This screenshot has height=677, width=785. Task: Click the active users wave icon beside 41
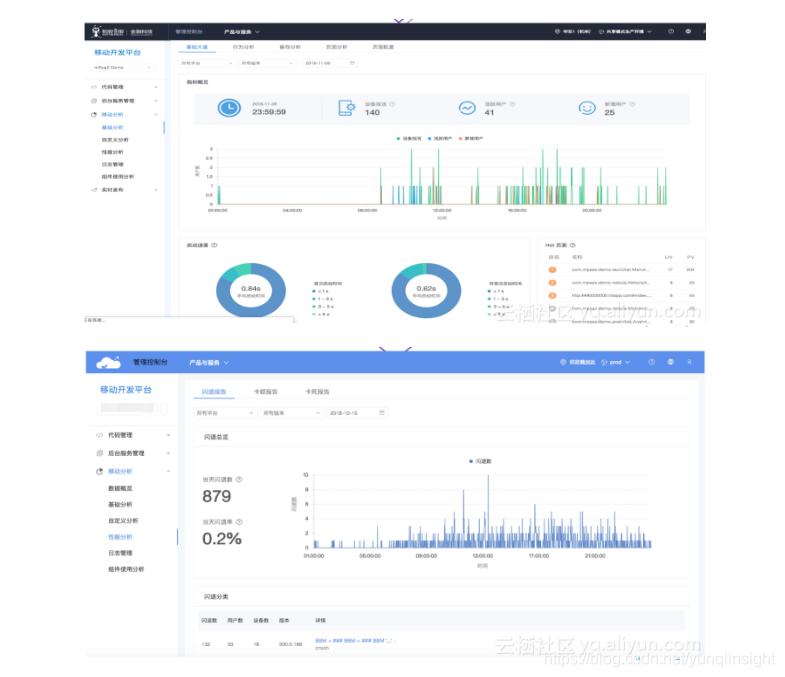pos(467,108)
